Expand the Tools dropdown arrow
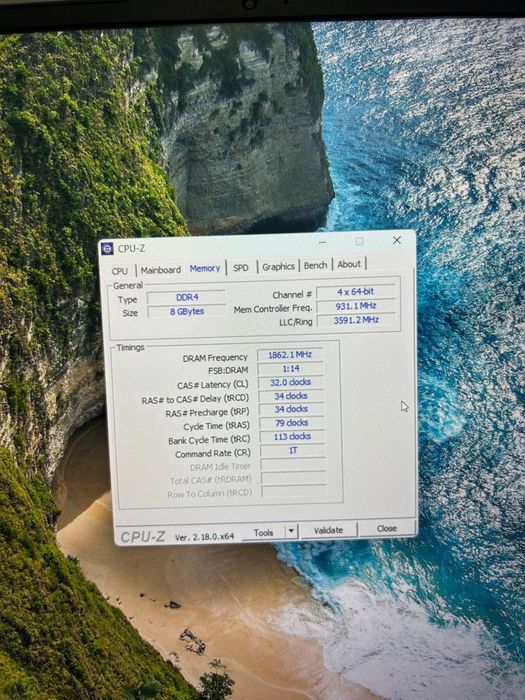Viewport: 525px width, 700px height. coord(291,531)
